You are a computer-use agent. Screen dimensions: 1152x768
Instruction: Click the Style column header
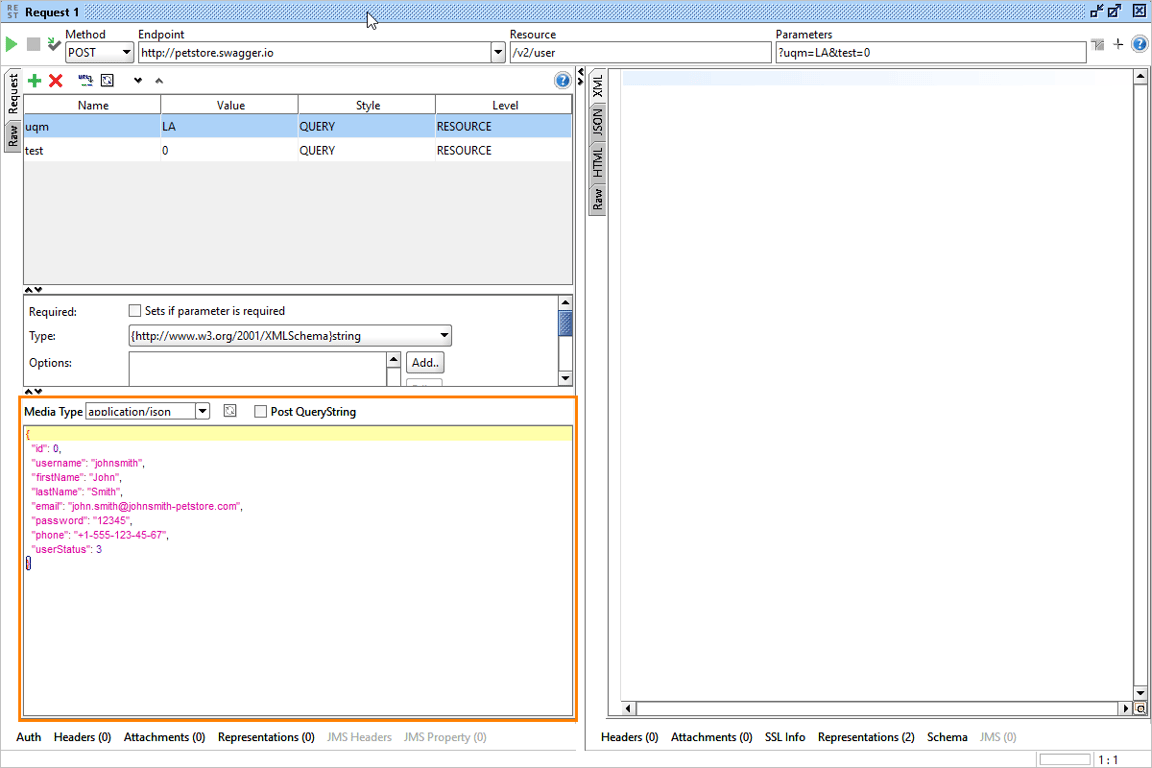point(367,105)
